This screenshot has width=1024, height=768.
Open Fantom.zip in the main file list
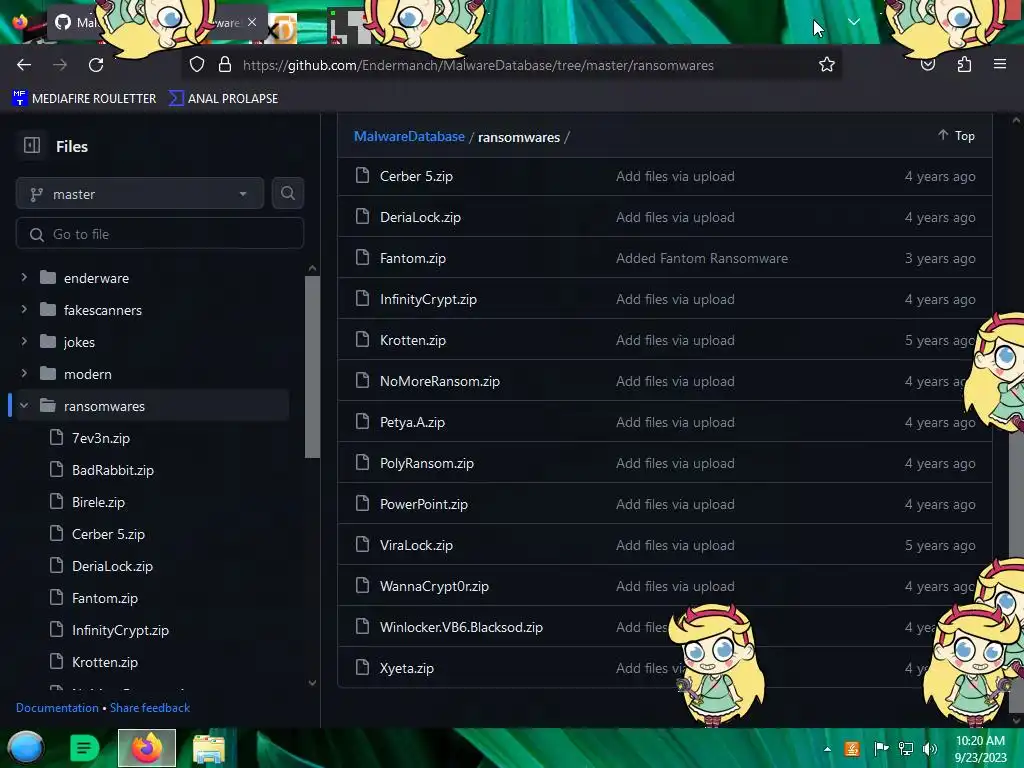413,258
